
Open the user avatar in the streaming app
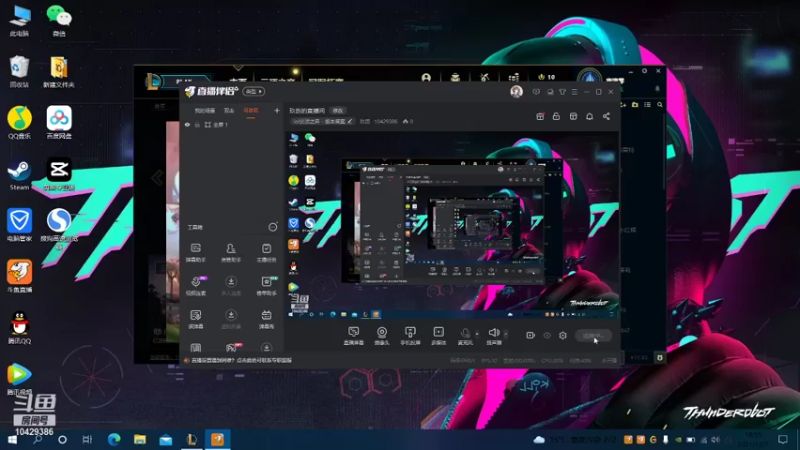tap(516, 91)
